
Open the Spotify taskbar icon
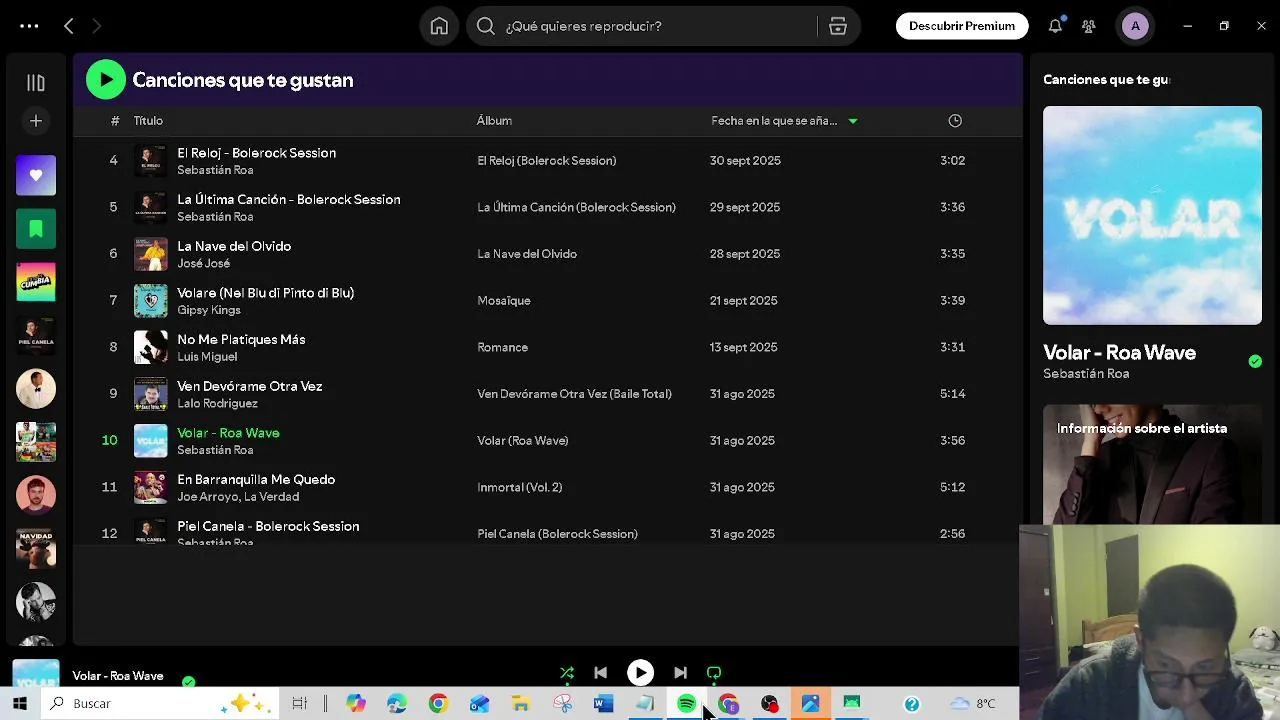pos(686,704)
